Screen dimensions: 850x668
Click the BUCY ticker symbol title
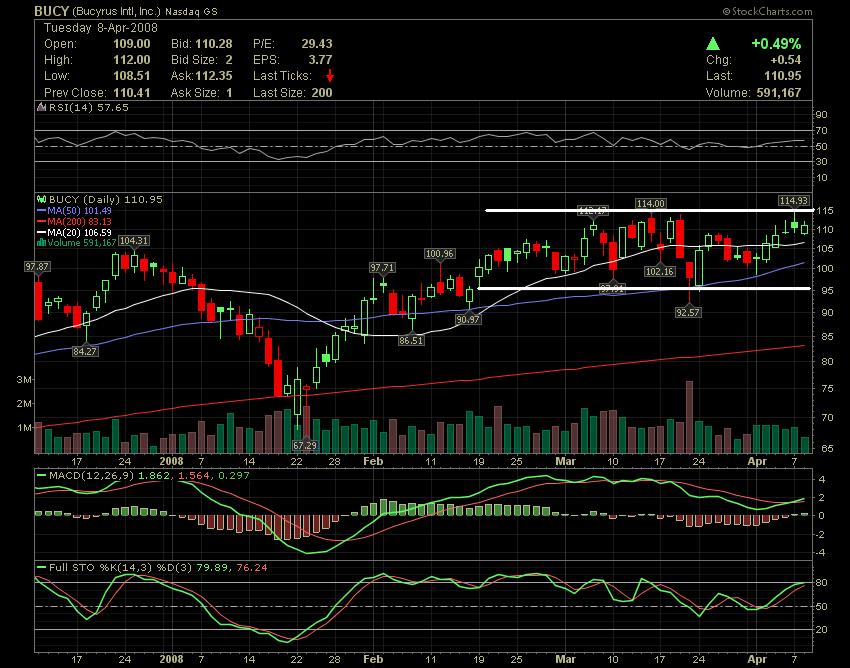[x=51, y=11]
